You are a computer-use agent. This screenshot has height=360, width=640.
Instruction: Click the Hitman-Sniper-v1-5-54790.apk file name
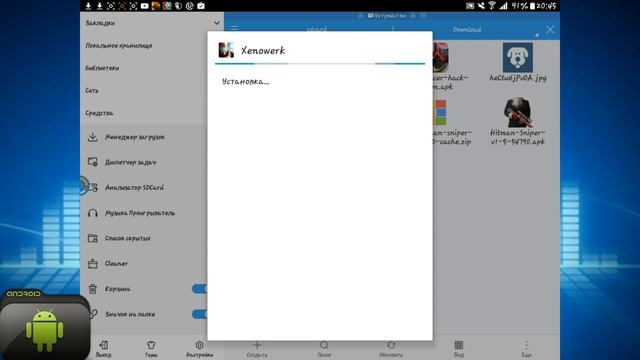coord(518,137)
